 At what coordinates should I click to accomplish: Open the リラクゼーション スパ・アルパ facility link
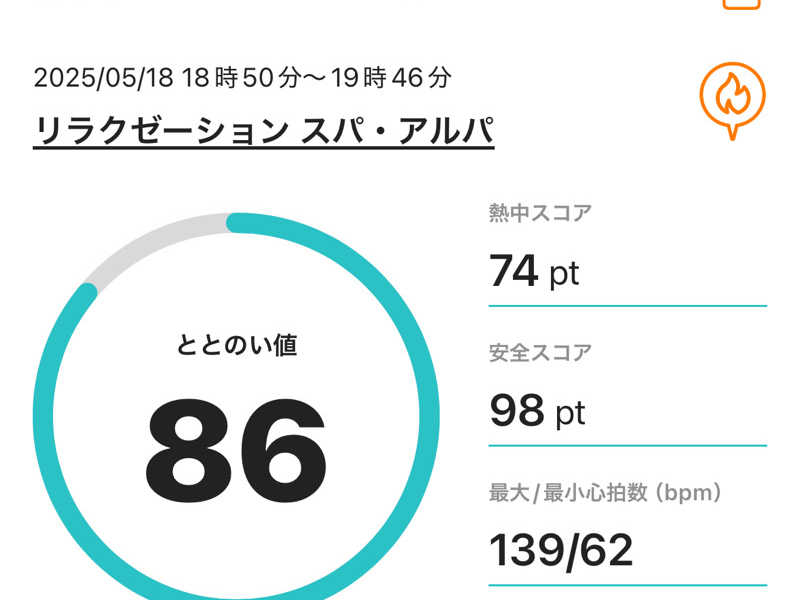[264, 131]
